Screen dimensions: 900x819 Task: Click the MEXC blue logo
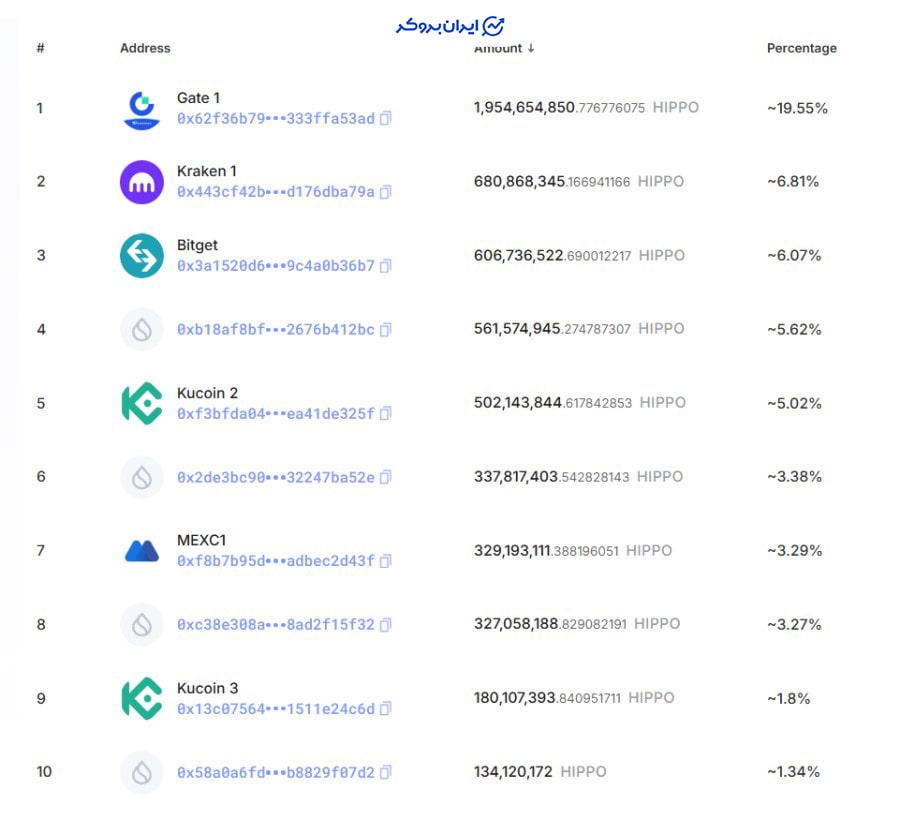coord(142,551)
